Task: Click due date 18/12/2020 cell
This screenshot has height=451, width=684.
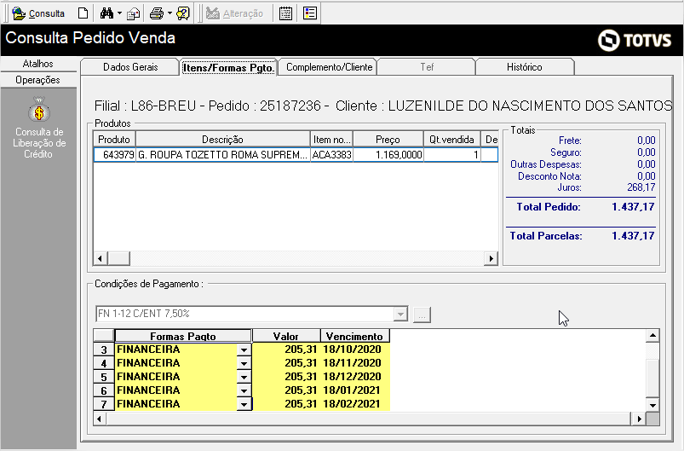Action: click(x=355, y=377)
